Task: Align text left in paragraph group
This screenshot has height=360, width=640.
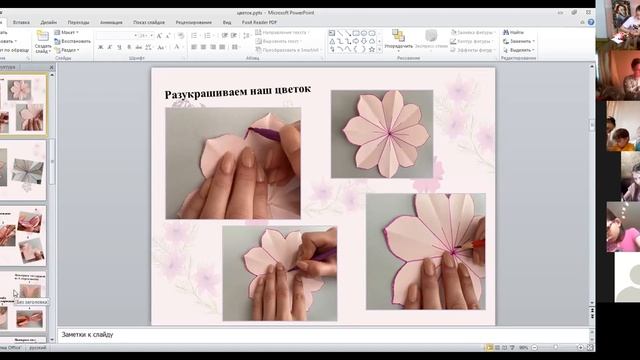Action: tap(194, 47)
